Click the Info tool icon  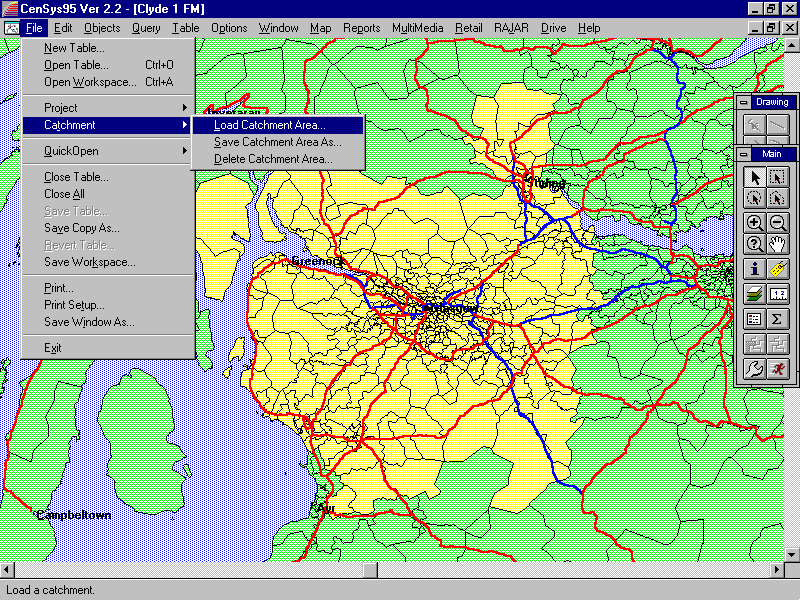tap(755, 269)
